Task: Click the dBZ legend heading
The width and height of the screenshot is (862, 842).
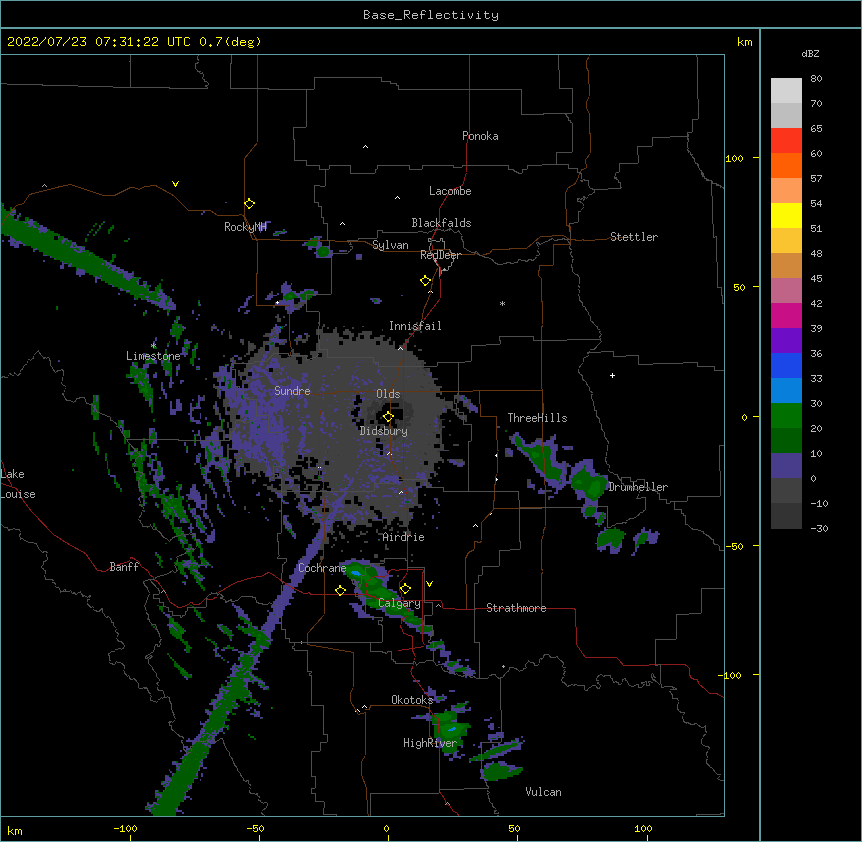Action: (x=810, y=53)
